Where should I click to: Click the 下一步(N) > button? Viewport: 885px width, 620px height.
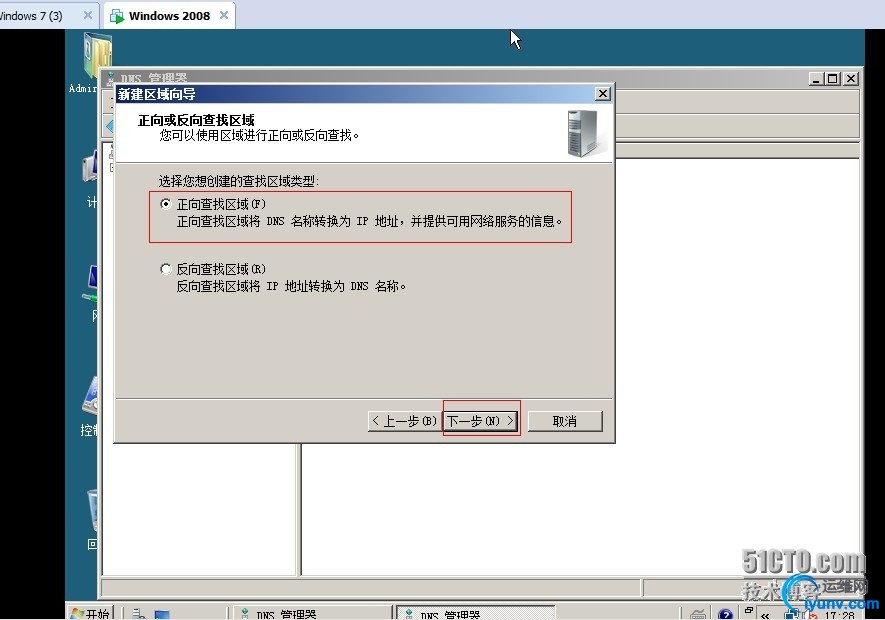[x=481, y=421]
